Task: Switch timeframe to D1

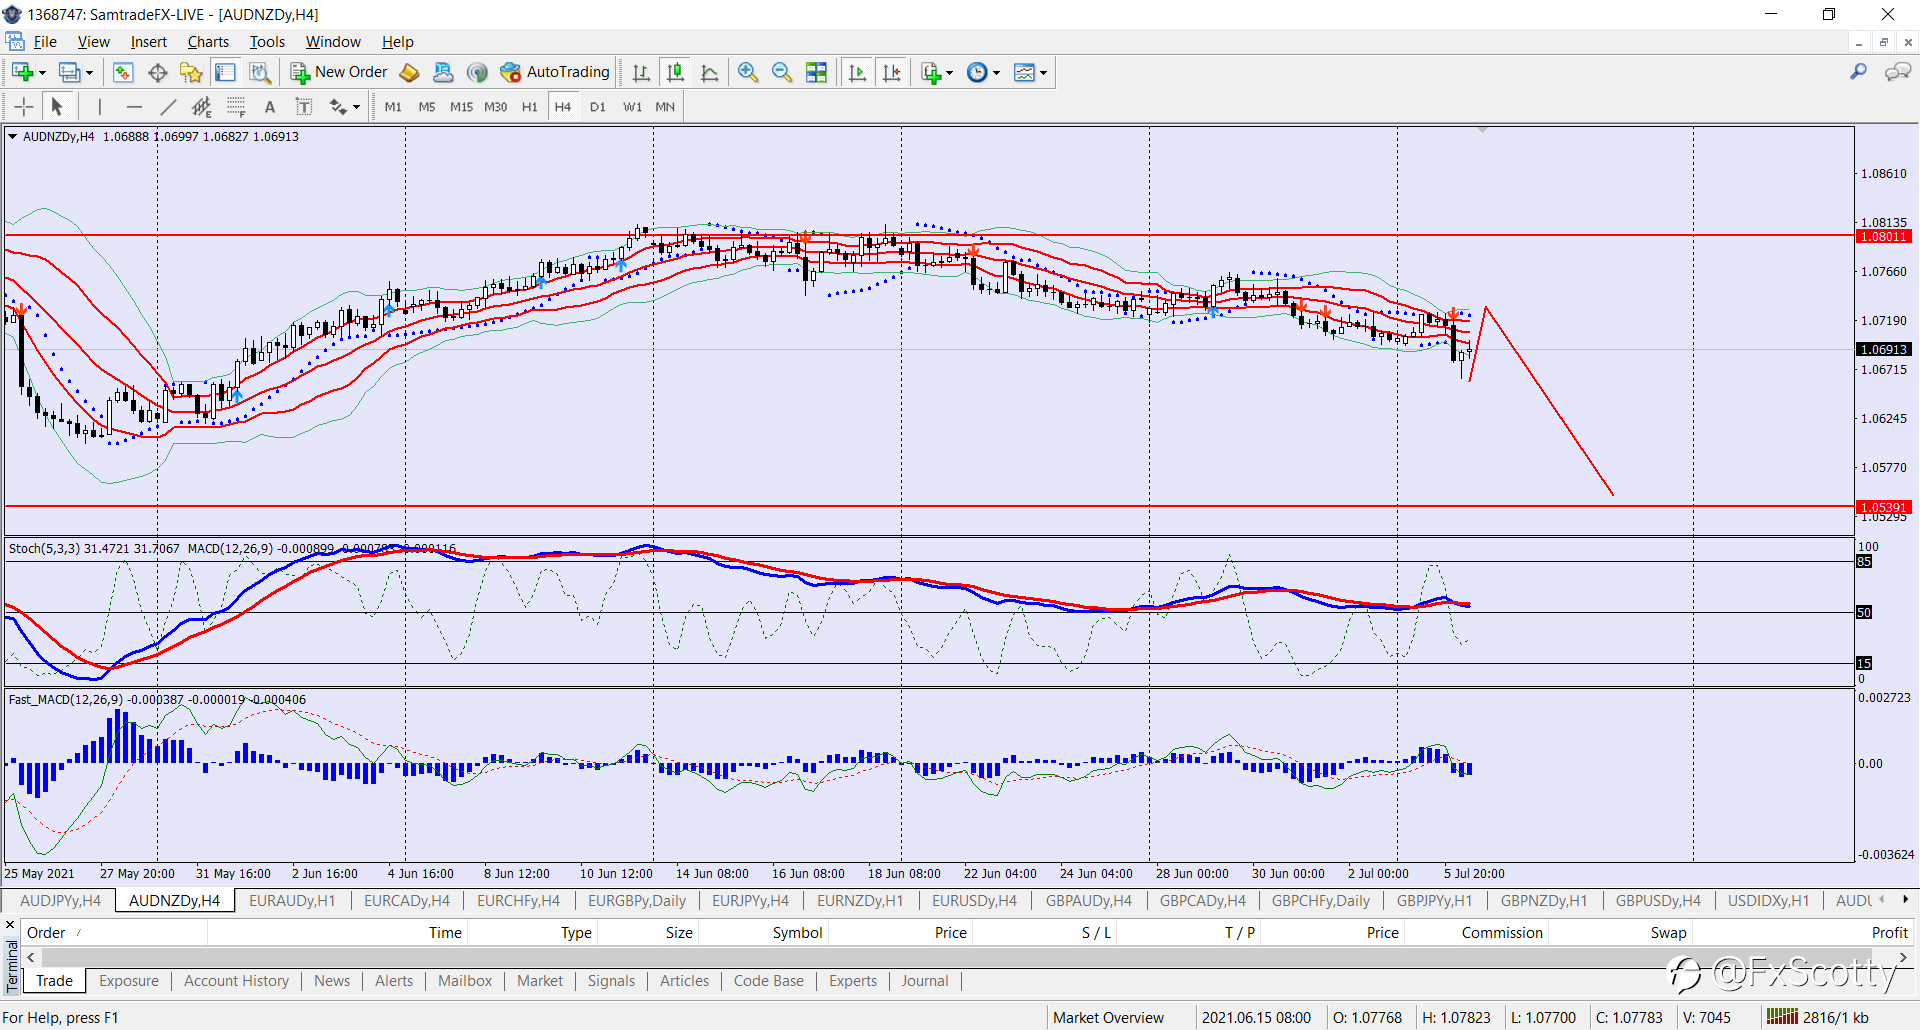Action: 598,107
